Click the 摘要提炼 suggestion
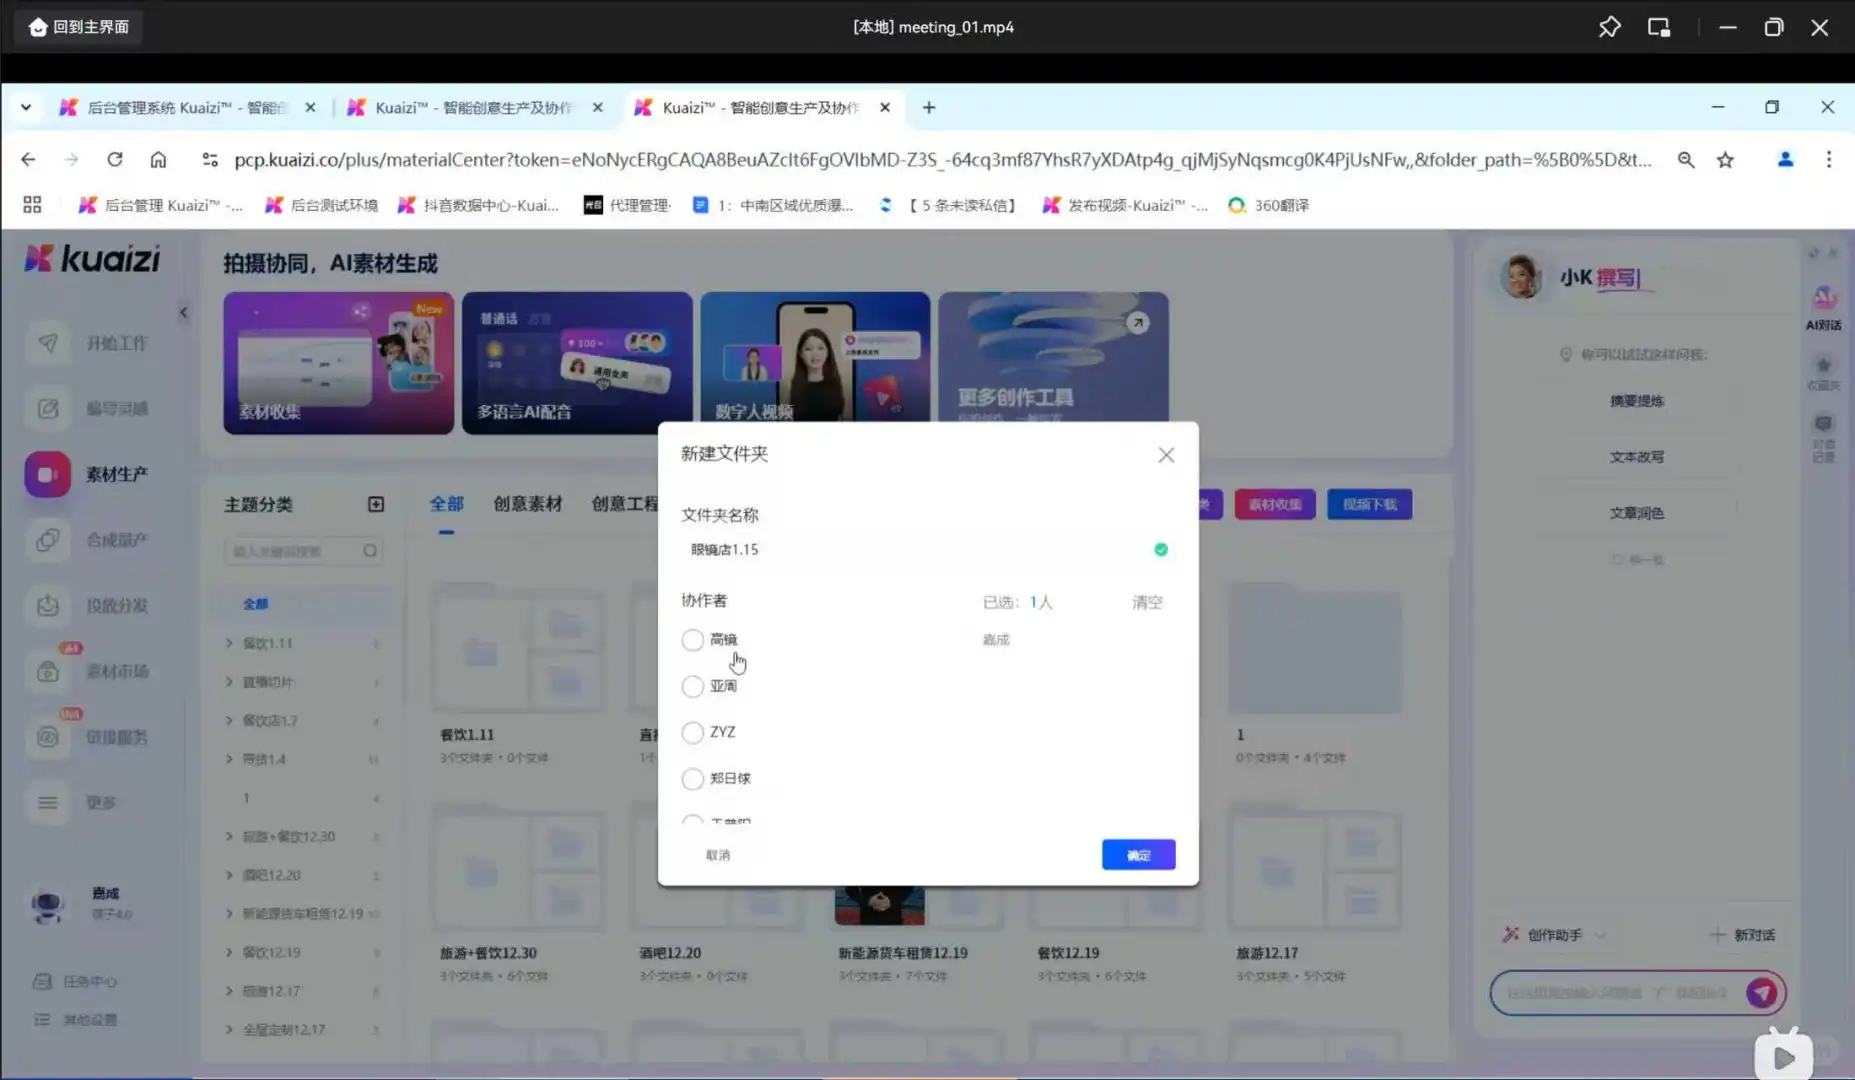Screen dimensions: 1855x1080 pos(1636,401)
